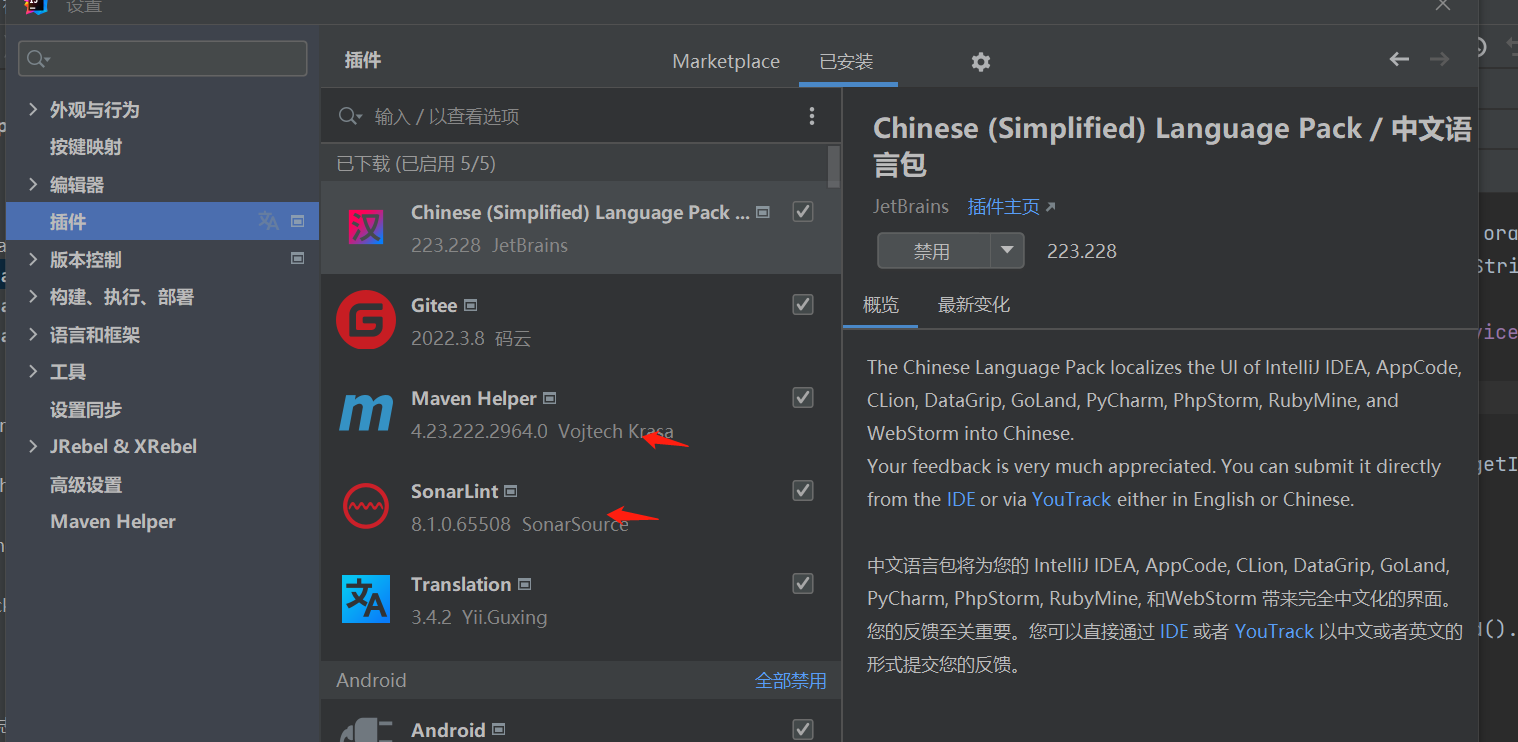Click the 禁用 button

pos(933,251)
